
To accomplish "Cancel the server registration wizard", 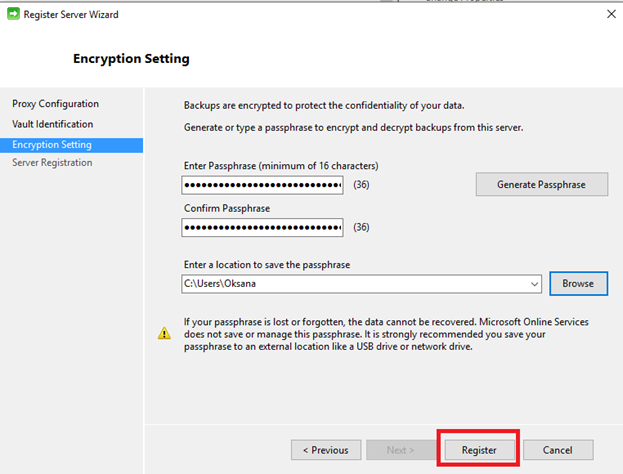I will pos(558,450).
